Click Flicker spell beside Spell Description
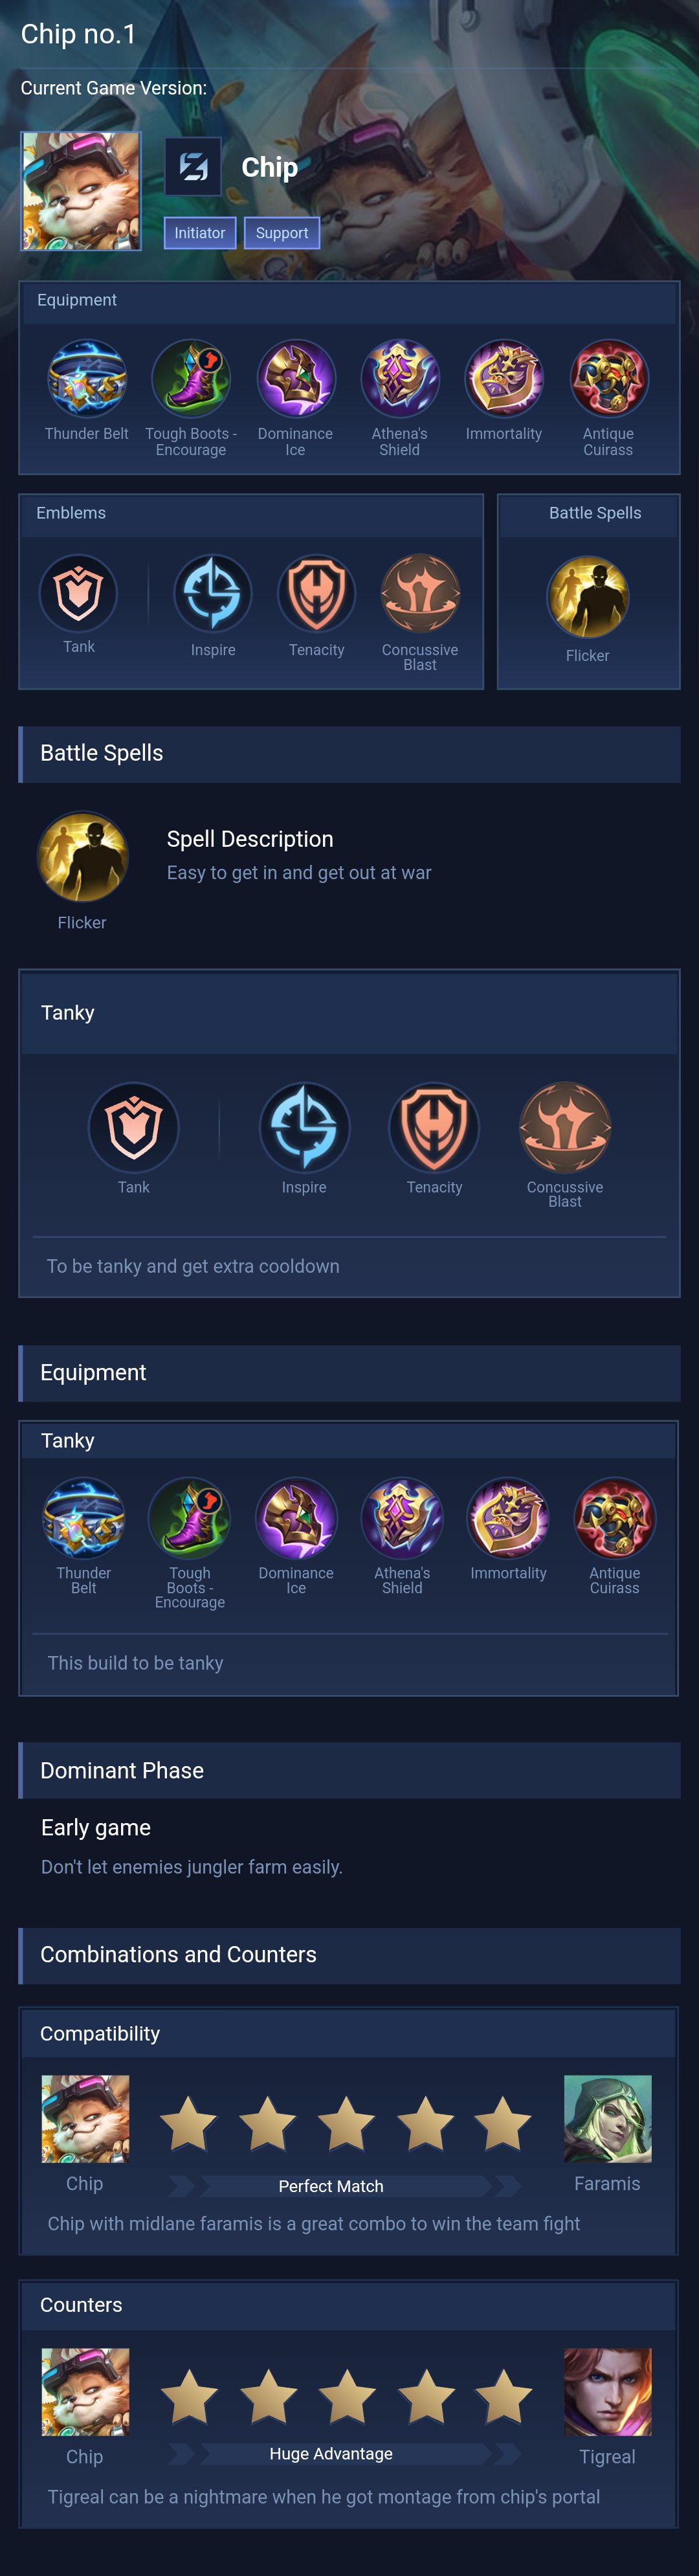Image resolution: width=699 pixels, height=2576 pixels. [82, 857]
